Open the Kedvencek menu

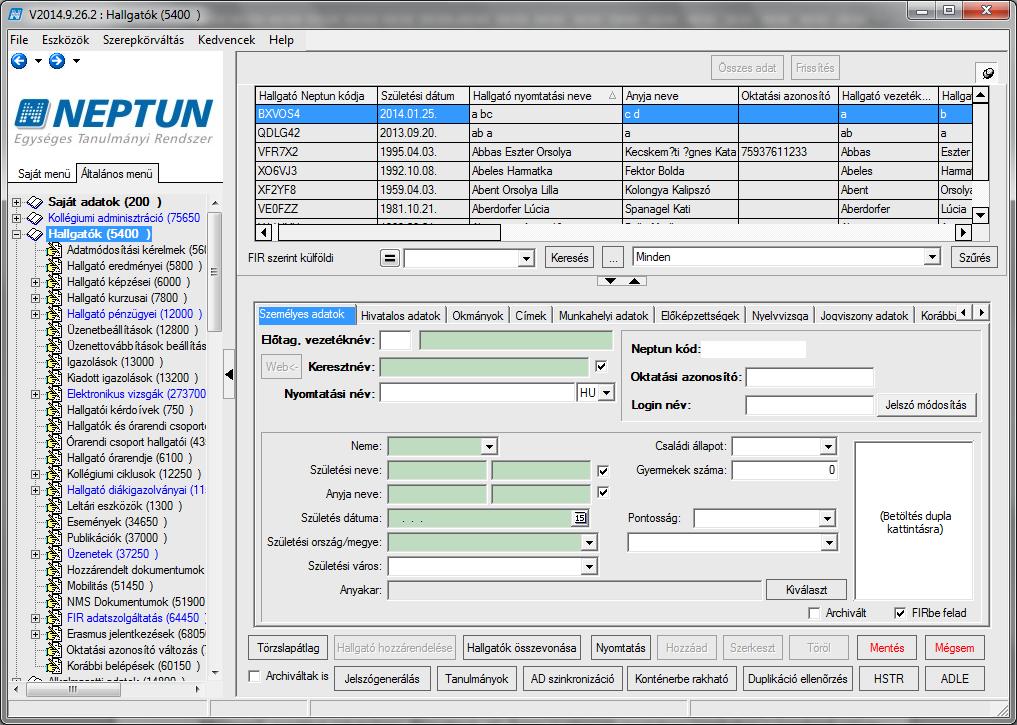tap(226, 40)
